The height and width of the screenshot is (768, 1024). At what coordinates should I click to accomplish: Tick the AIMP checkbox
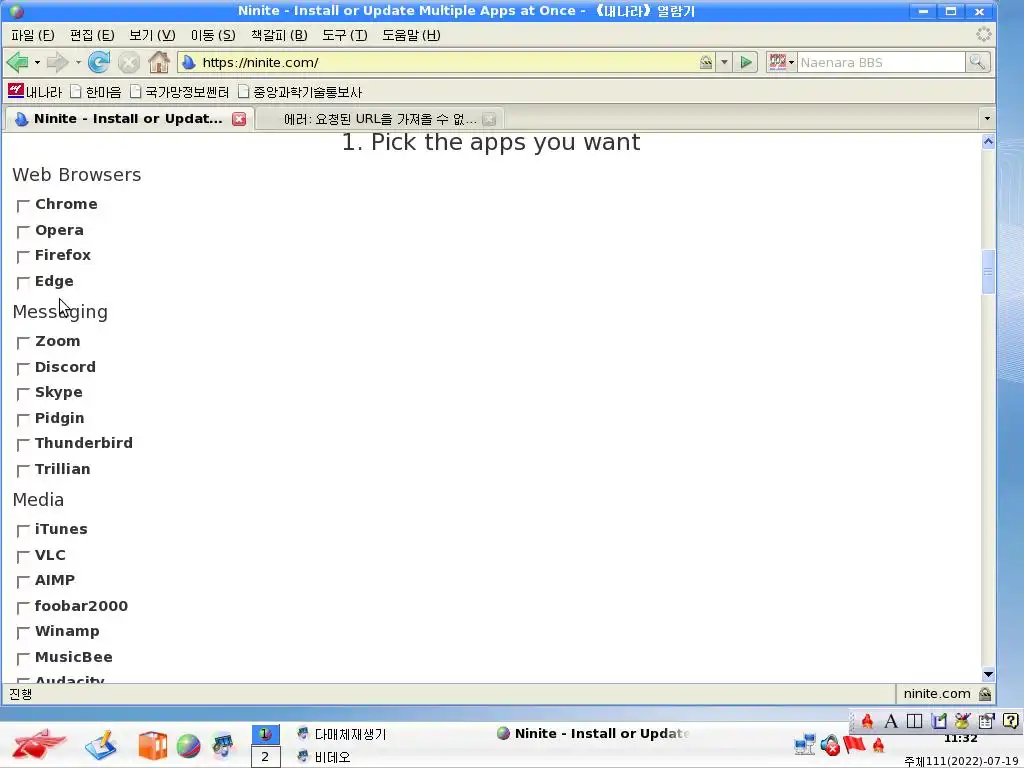(x=23, y=582)
